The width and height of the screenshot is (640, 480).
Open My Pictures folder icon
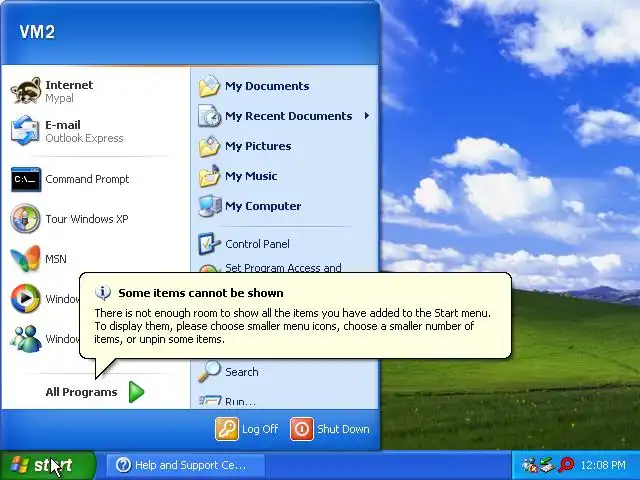coord(209,146)
